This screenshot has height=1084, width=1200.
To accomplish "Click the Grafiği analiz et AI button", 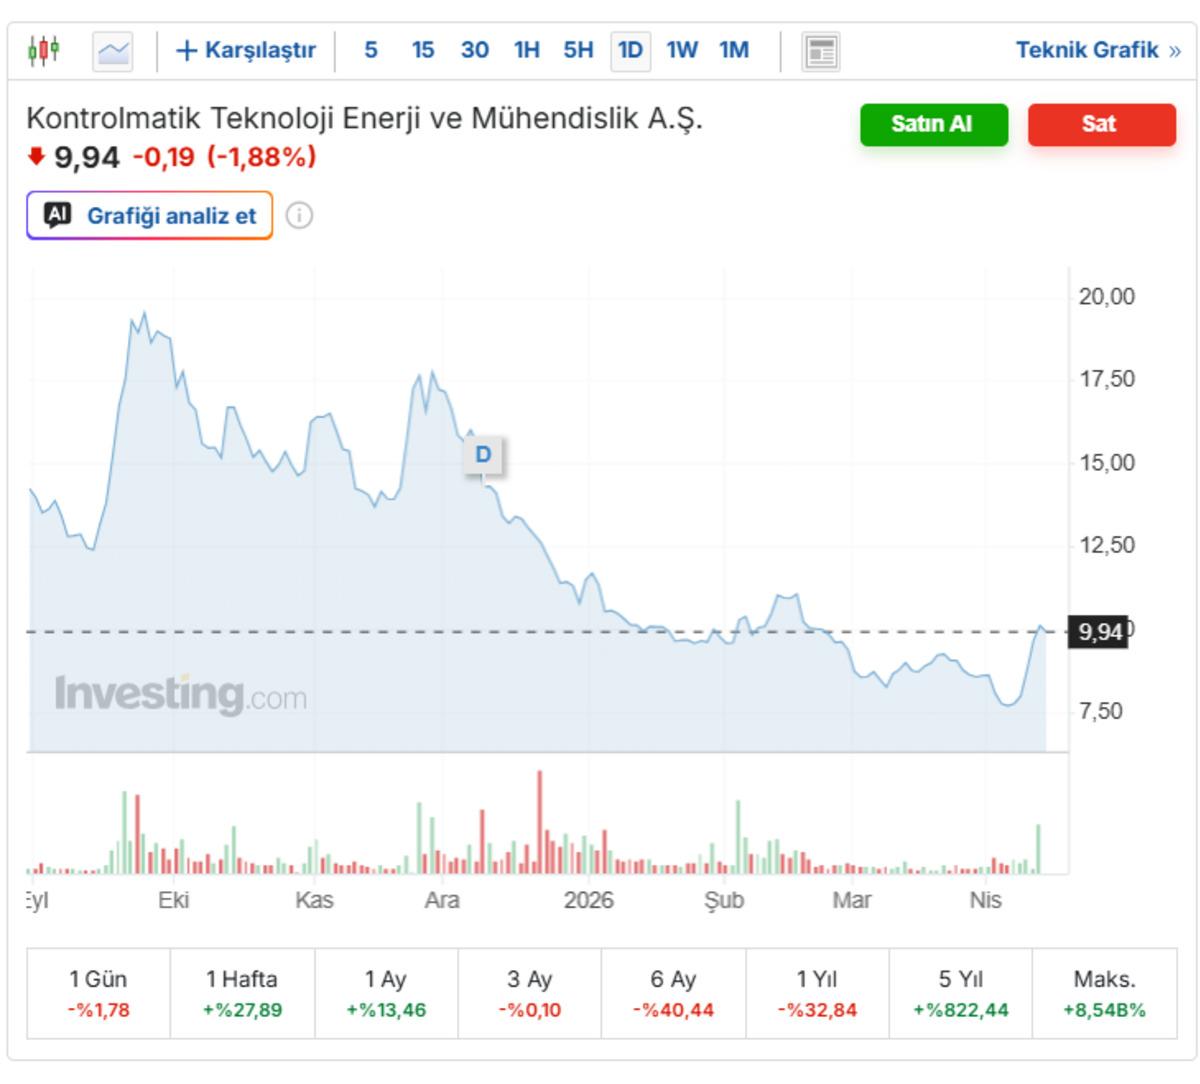I will click(150, 215).
